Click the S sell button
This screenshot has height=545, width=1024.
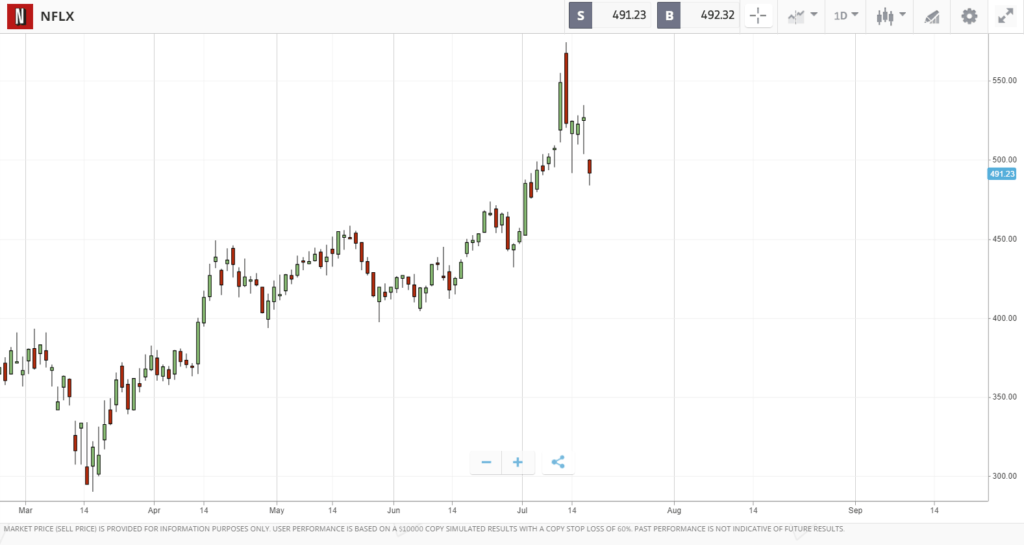click(581, 16)
